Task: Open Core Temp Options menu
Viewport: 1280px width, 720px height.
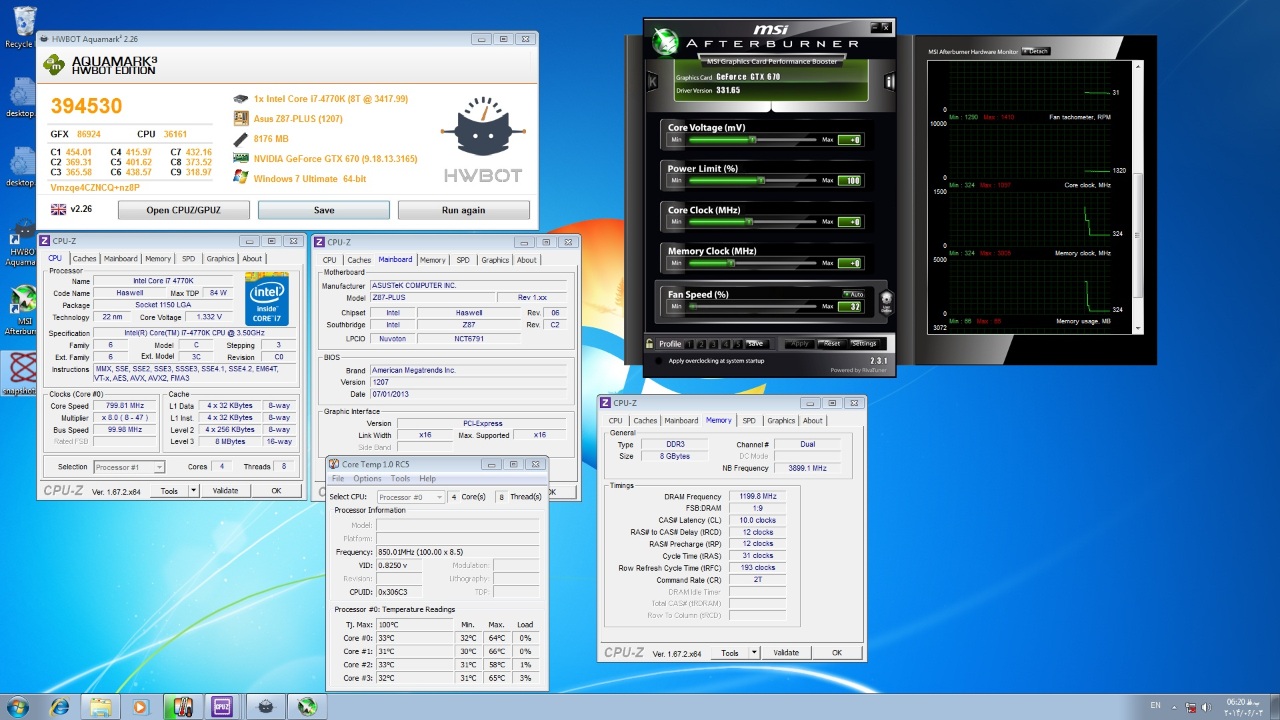Action: pos(367,479)
